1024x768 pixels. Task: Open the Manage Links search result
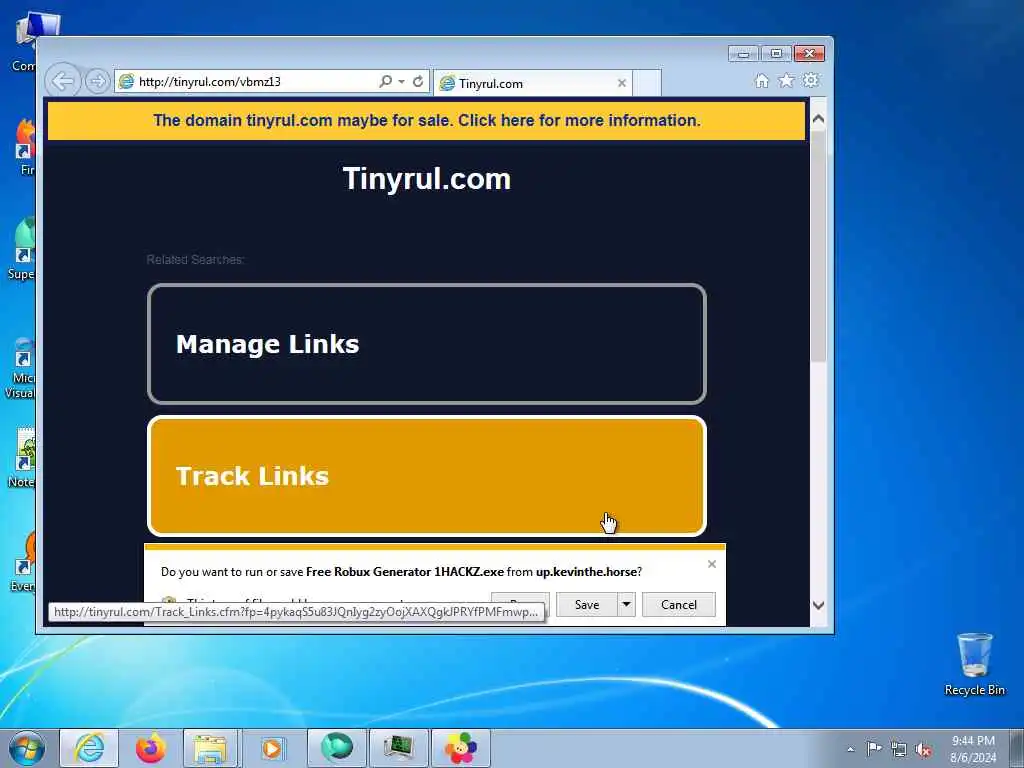click(427, 344)
